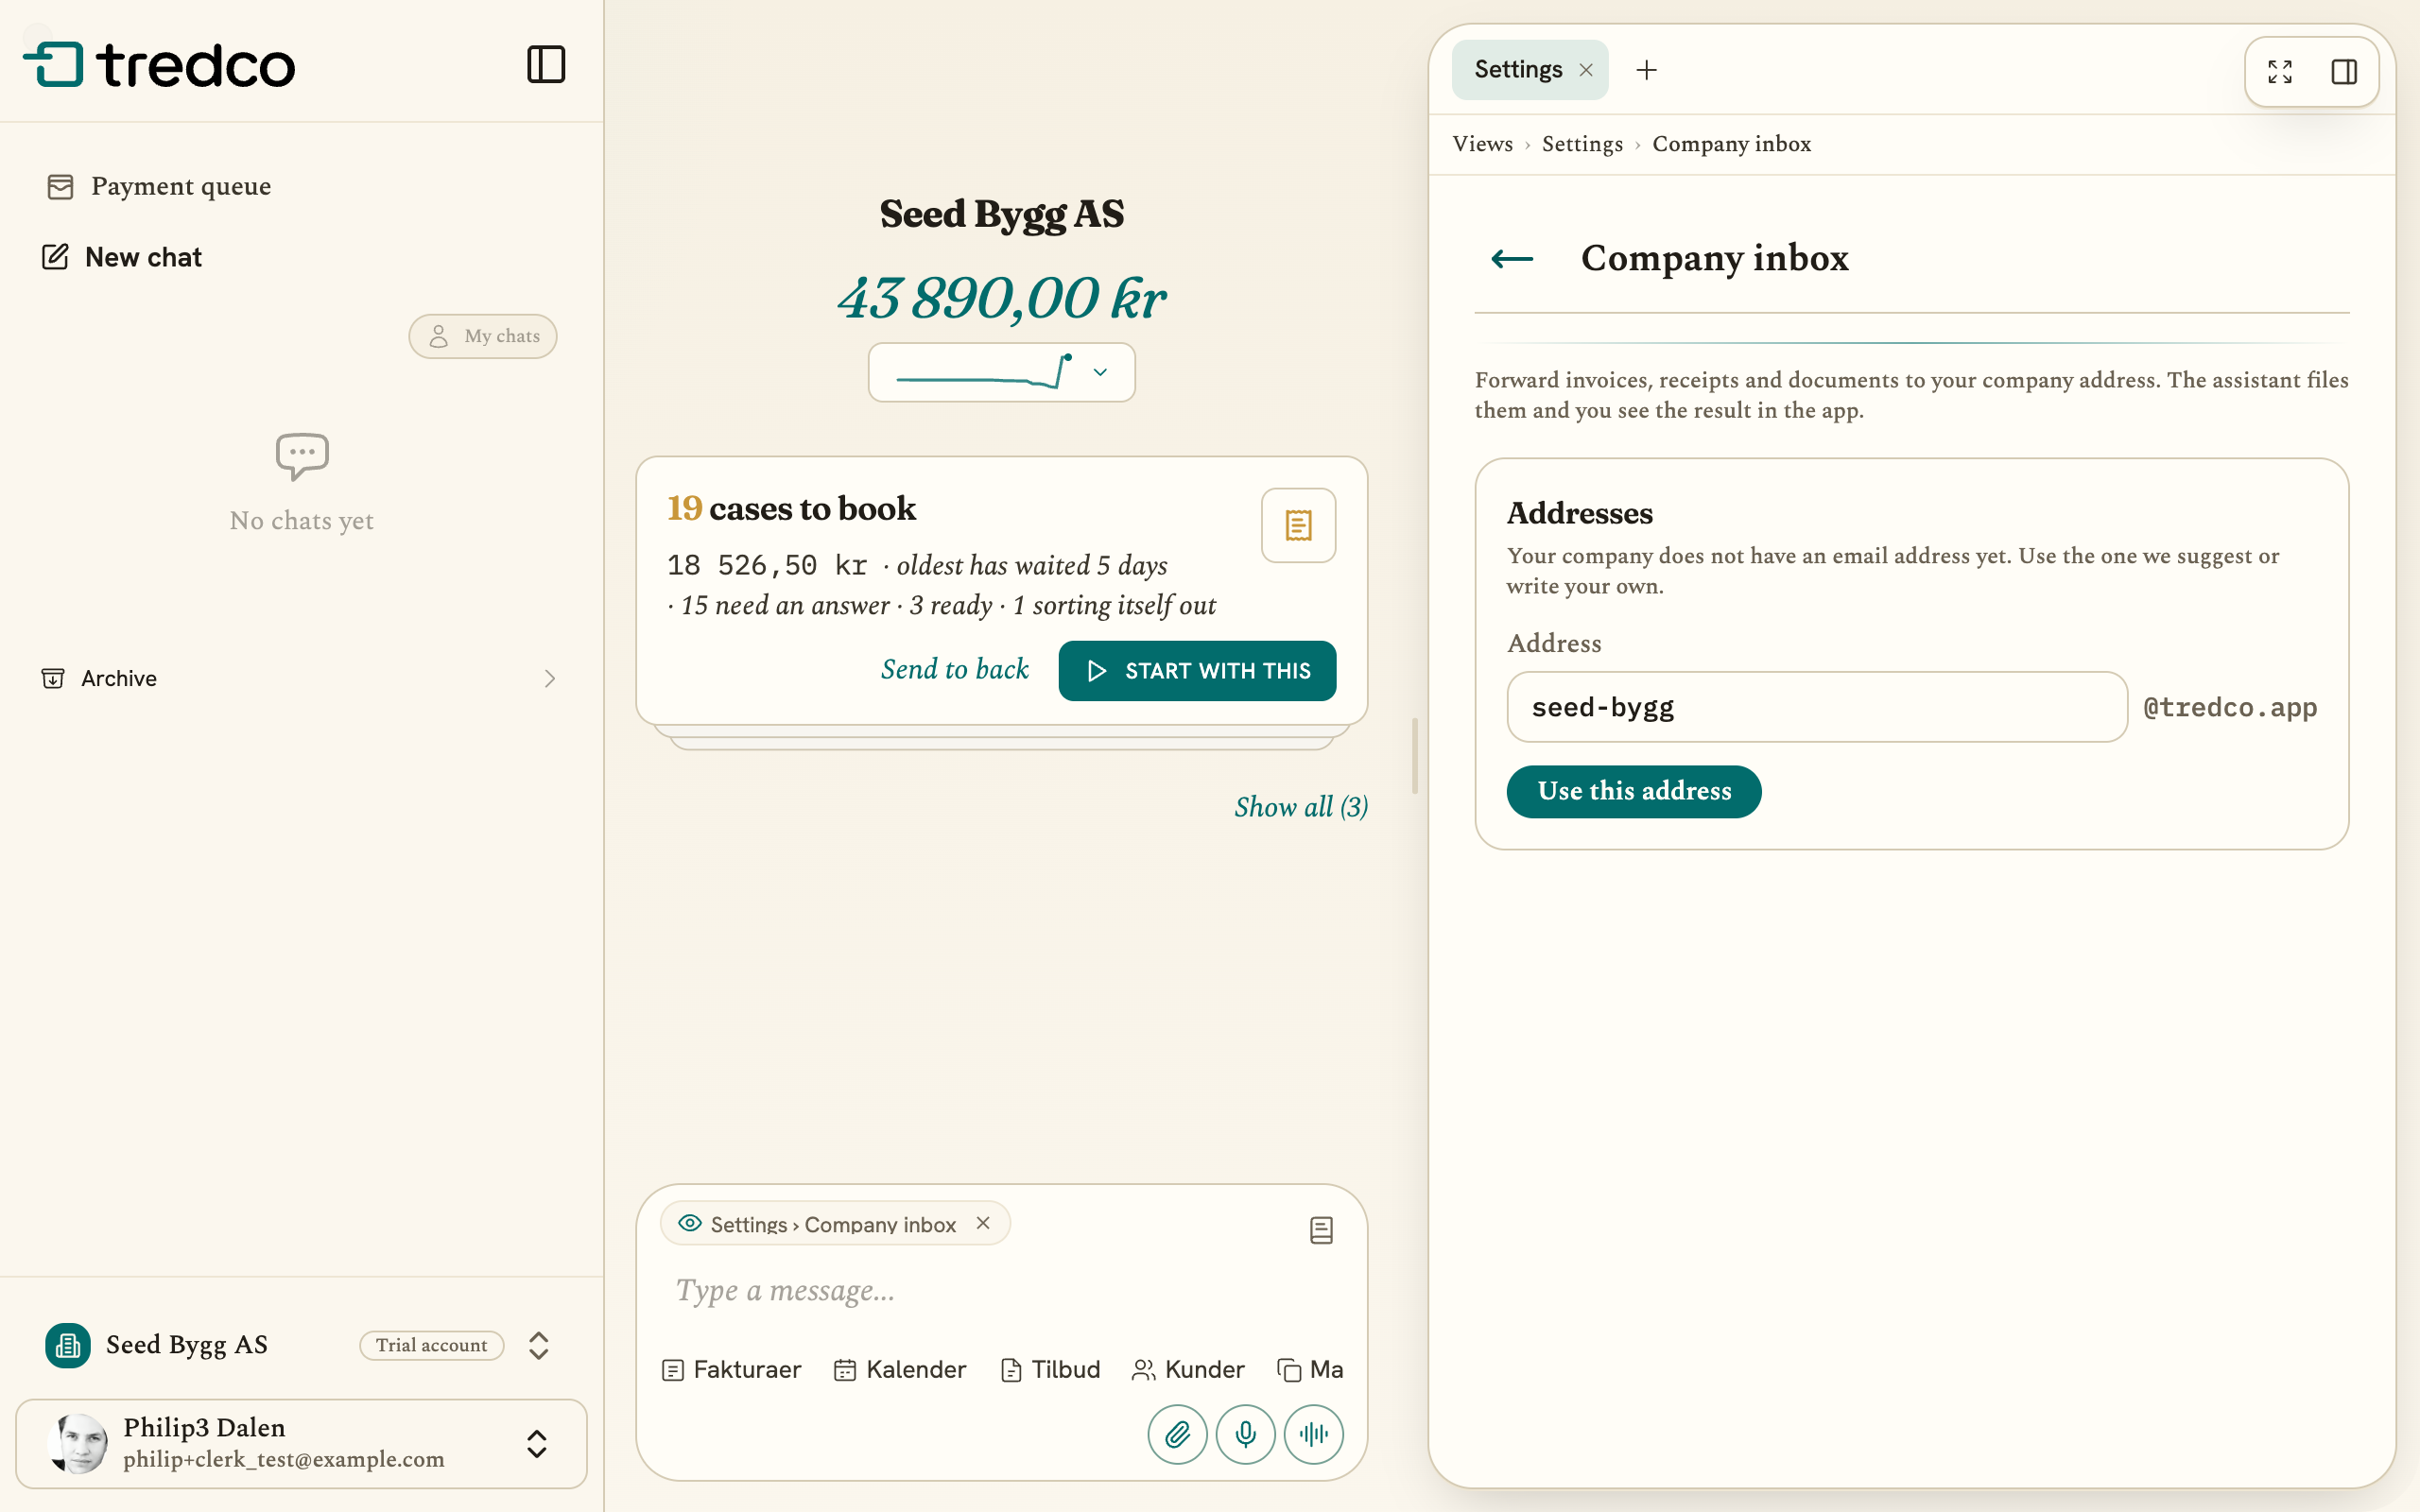Open the Tilbud shortcut
This screenshot has height=1512, width=2420.
[1050, 1369]
